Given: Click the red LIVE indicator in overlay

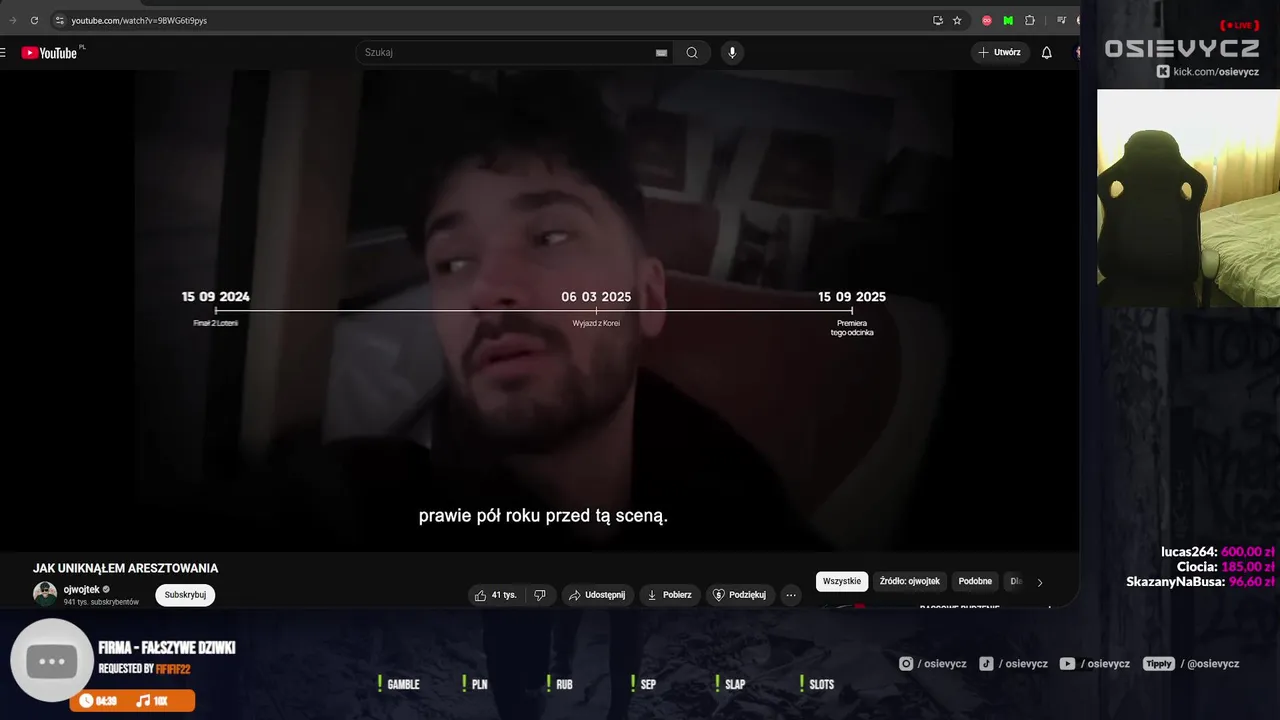Looking at the screenshot, I should tap(1239, 25).
